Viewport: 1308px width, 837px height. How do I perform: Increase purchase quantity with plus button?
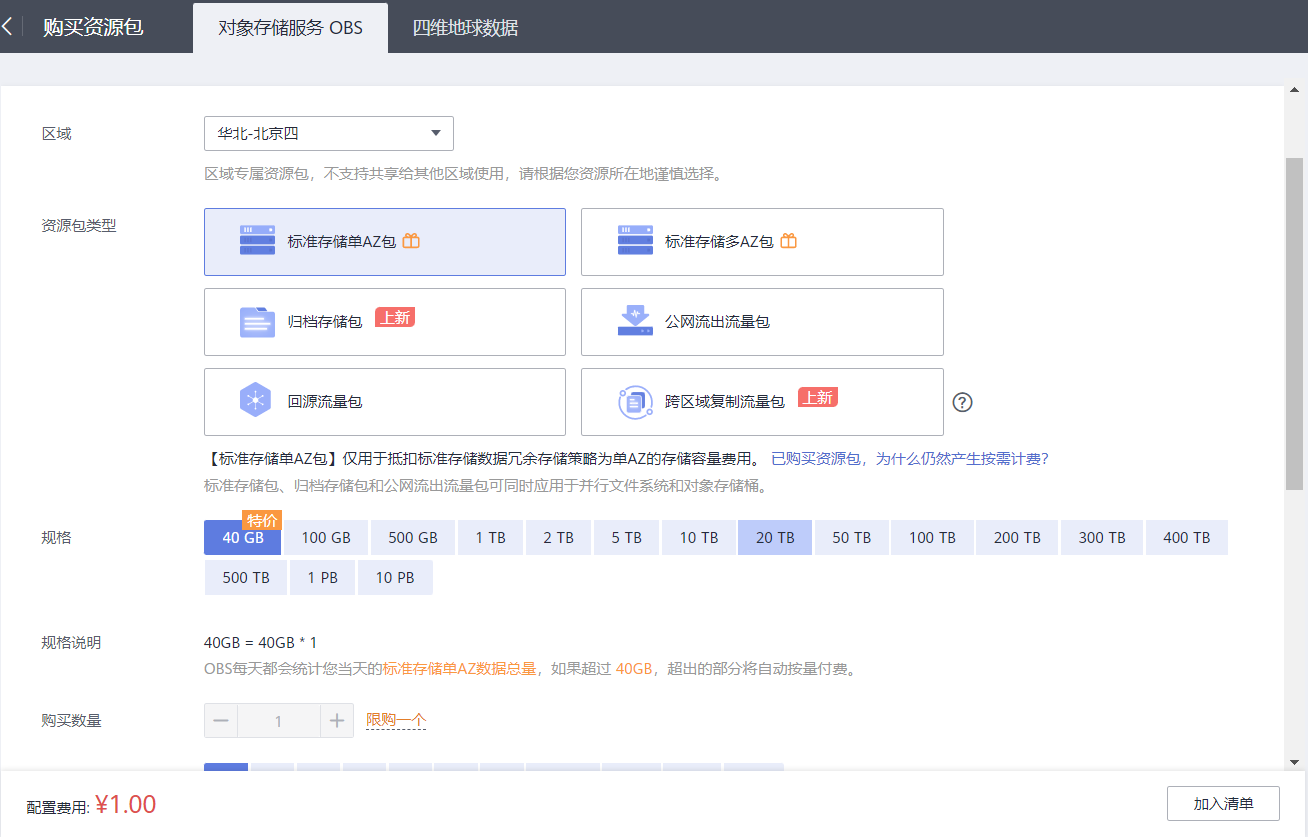point(336,720)
